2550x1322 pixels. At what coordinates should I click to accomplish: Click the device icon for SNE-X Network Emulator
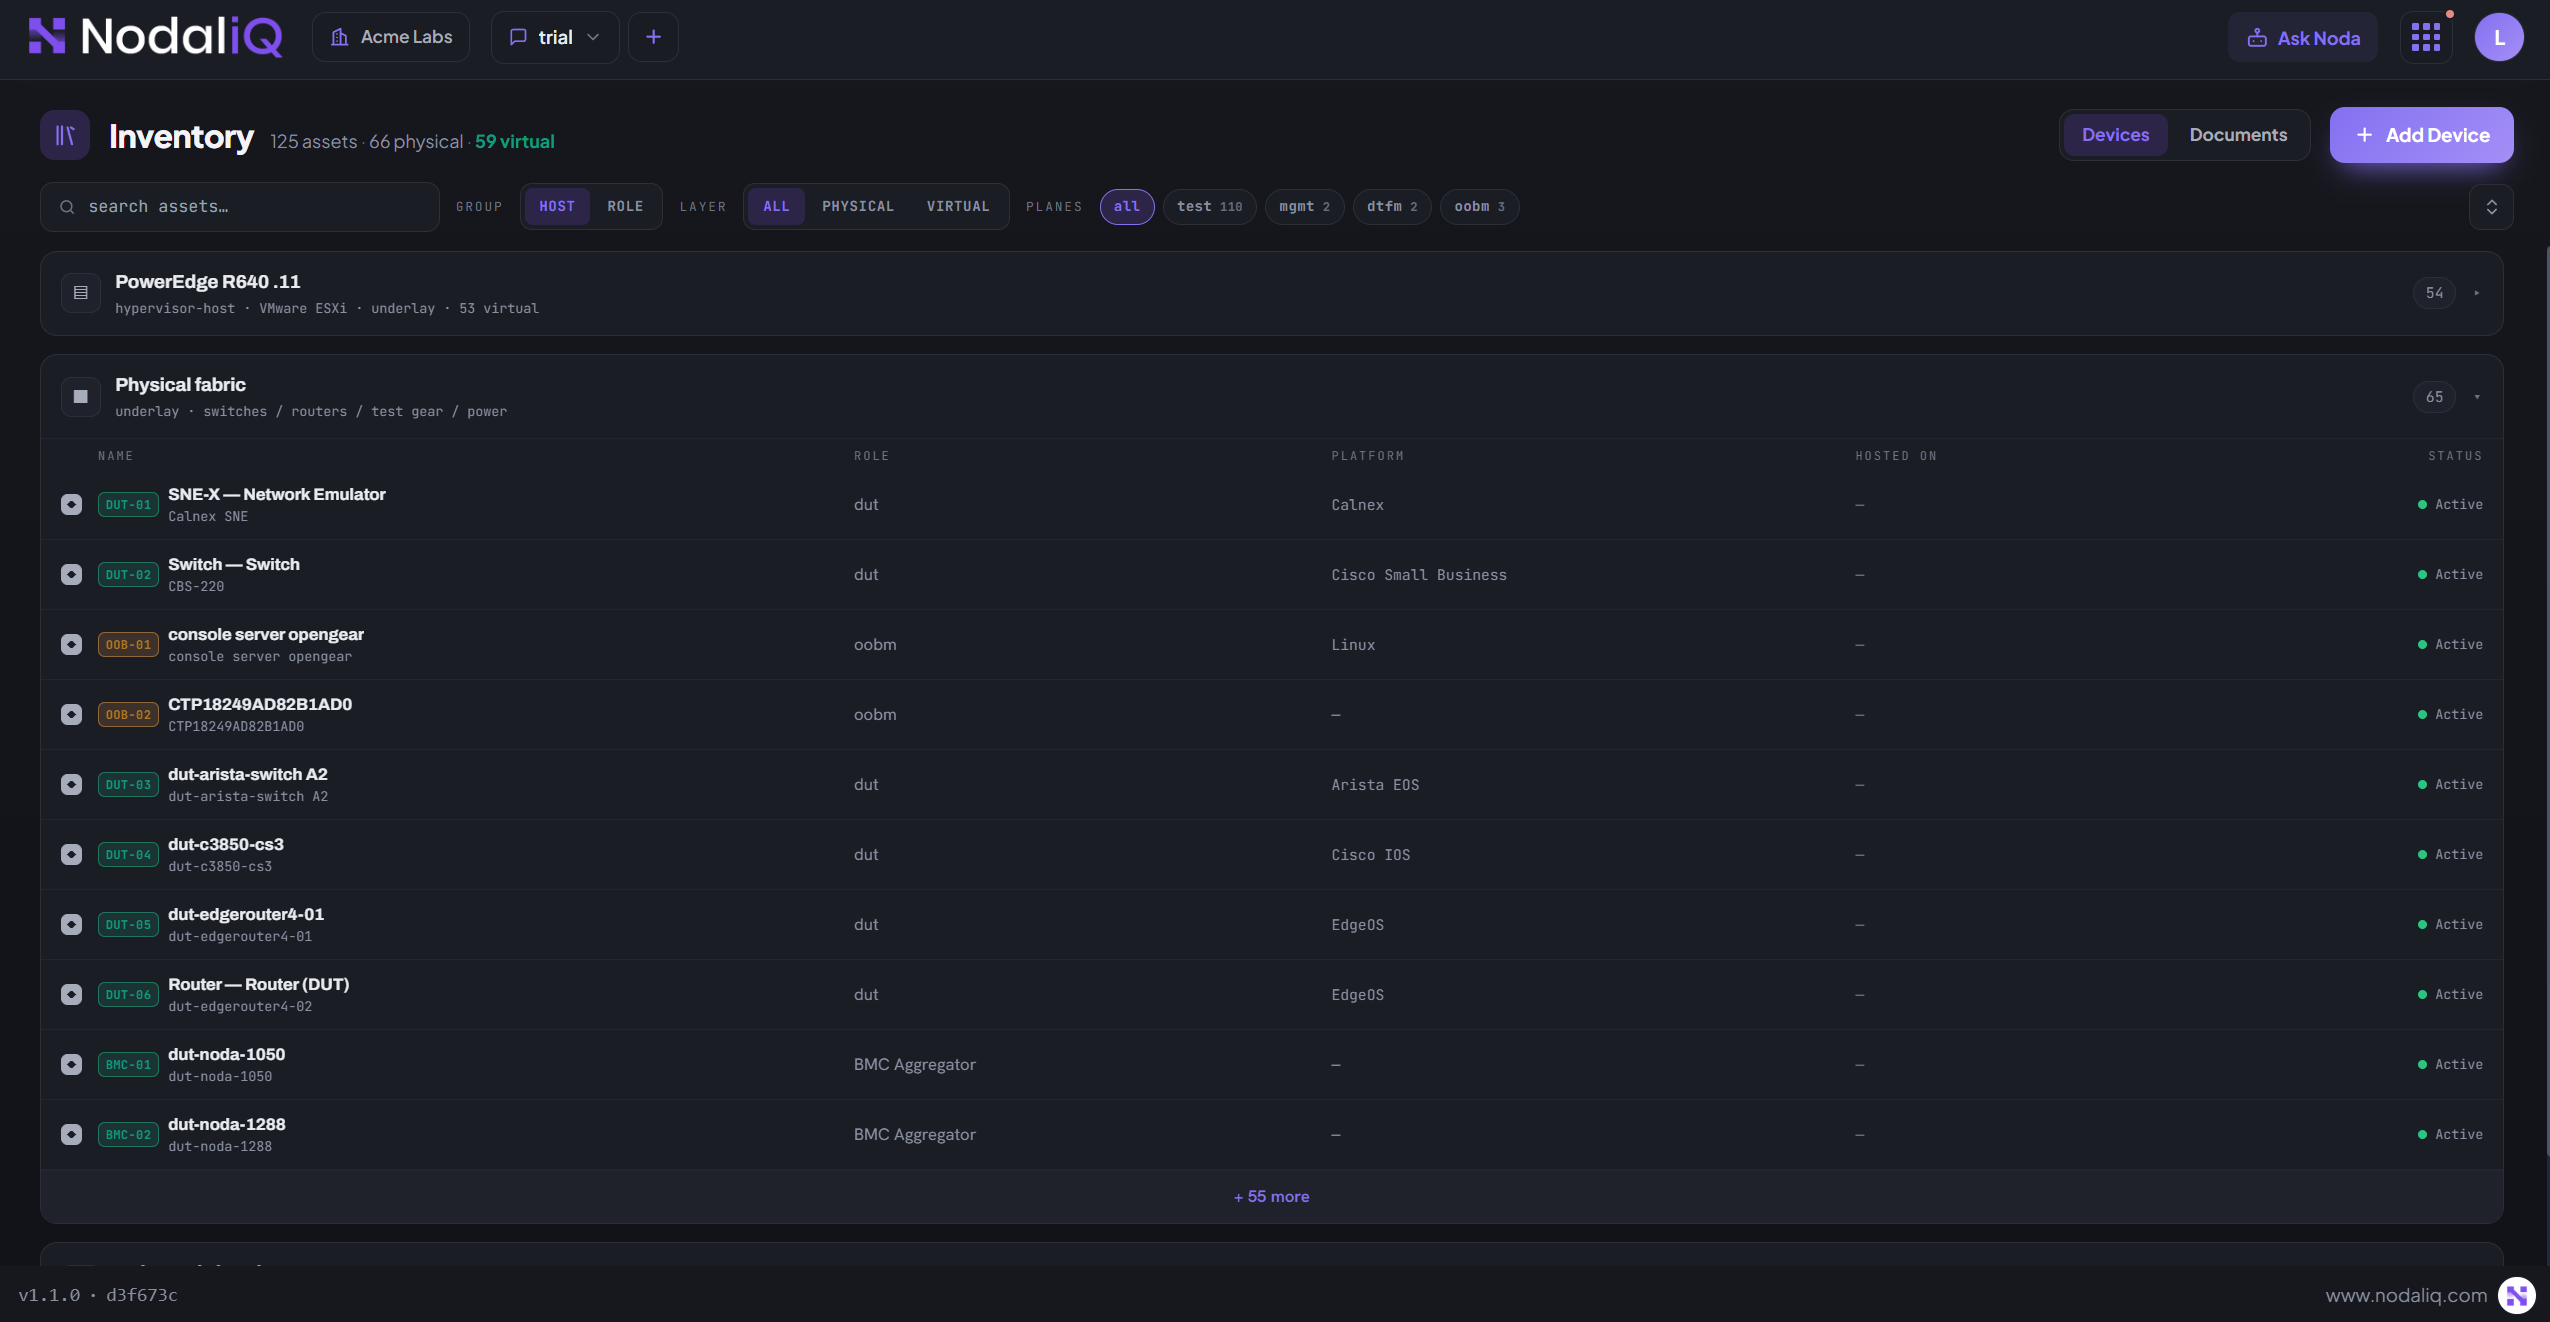71,505
